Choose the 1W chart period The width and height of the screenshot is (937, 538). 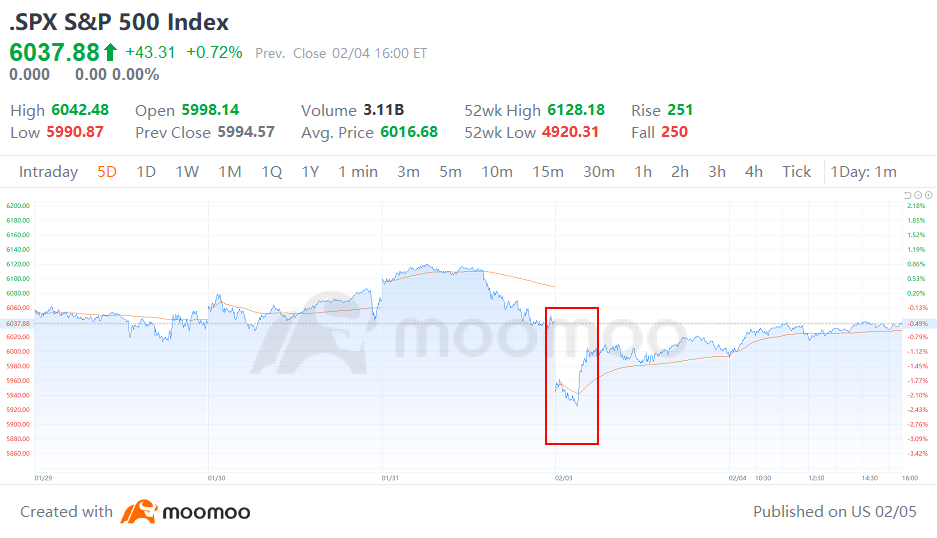187,172
